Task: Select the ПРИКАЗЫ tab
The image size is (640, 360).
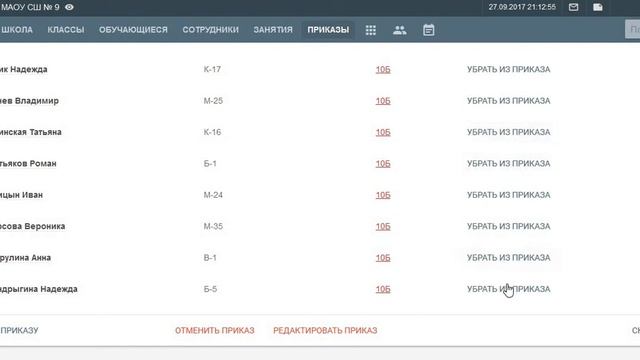Action: [x=328, y=30]
